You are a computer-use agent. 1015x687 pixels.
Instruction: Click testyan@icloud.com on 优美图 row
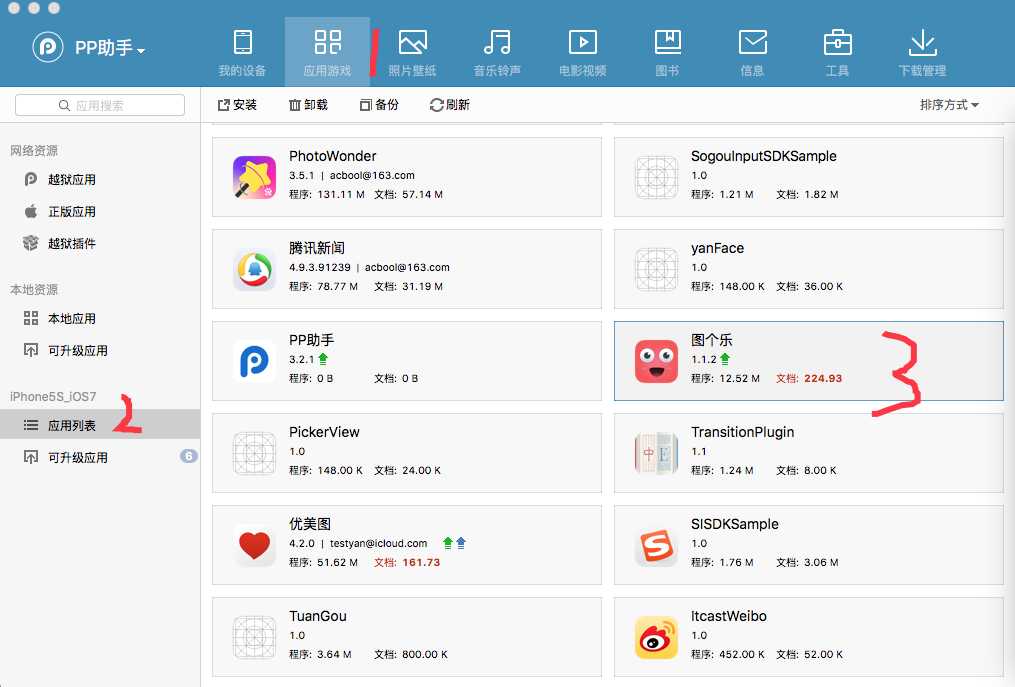pos(379,543)
